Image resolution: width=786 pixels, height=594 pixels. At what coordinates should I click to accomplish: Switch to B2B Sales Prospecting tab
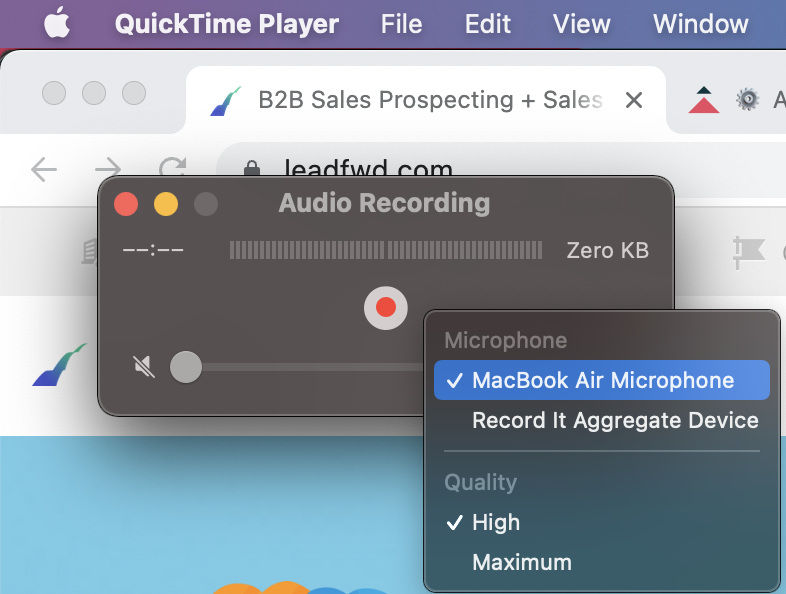425,100
